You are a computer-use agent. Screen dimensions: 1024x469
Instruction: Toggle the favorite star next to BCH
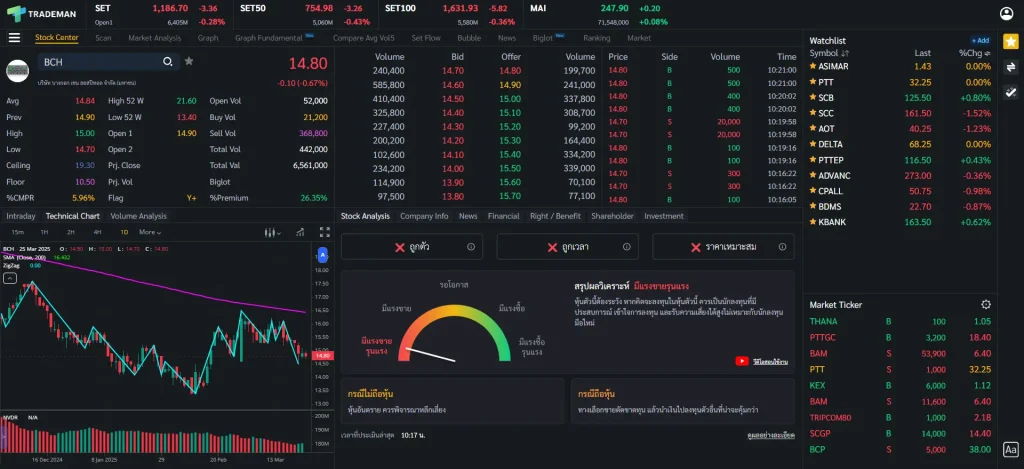189,62
